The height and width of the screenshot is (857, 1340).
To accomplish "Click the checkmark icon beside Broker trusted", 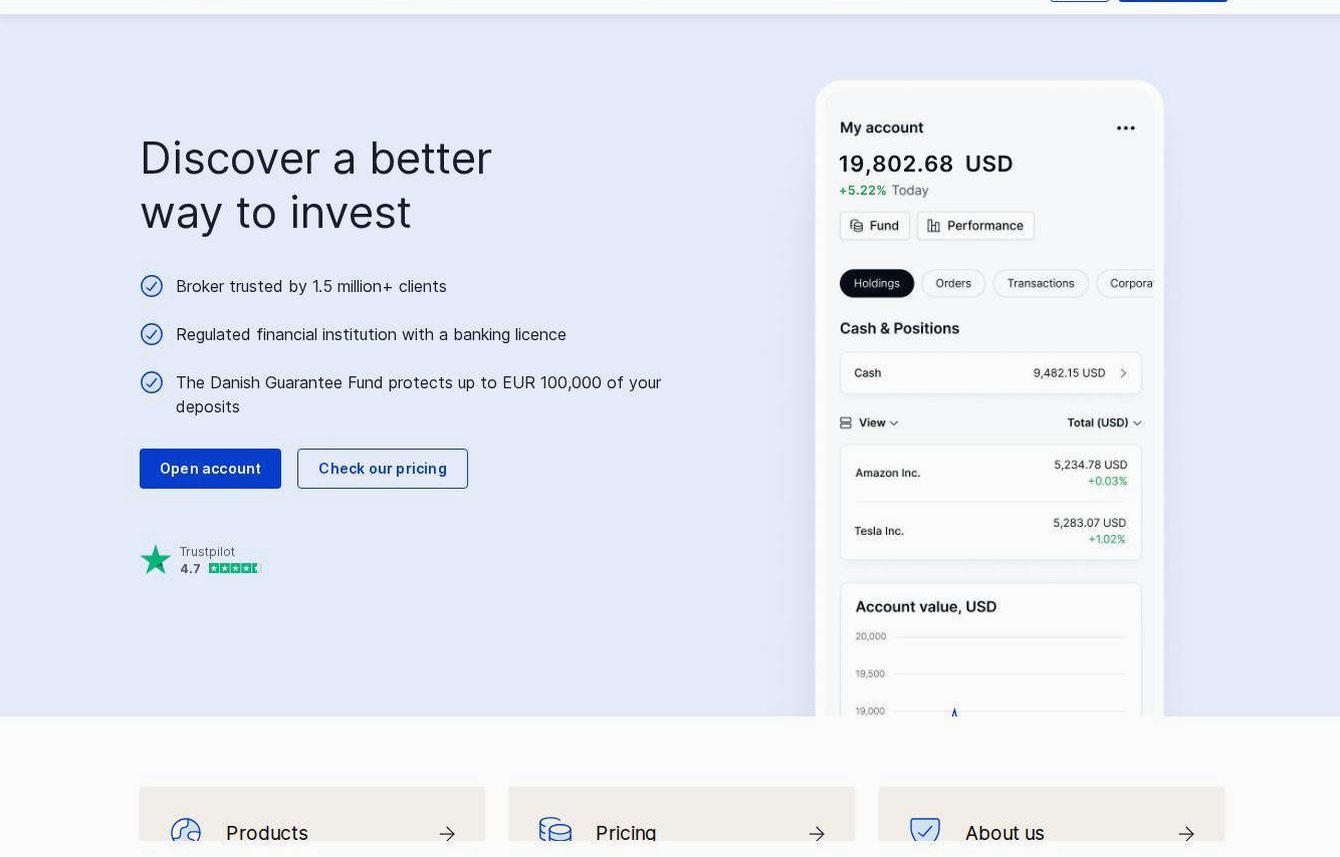I will (x=152, y=286).
